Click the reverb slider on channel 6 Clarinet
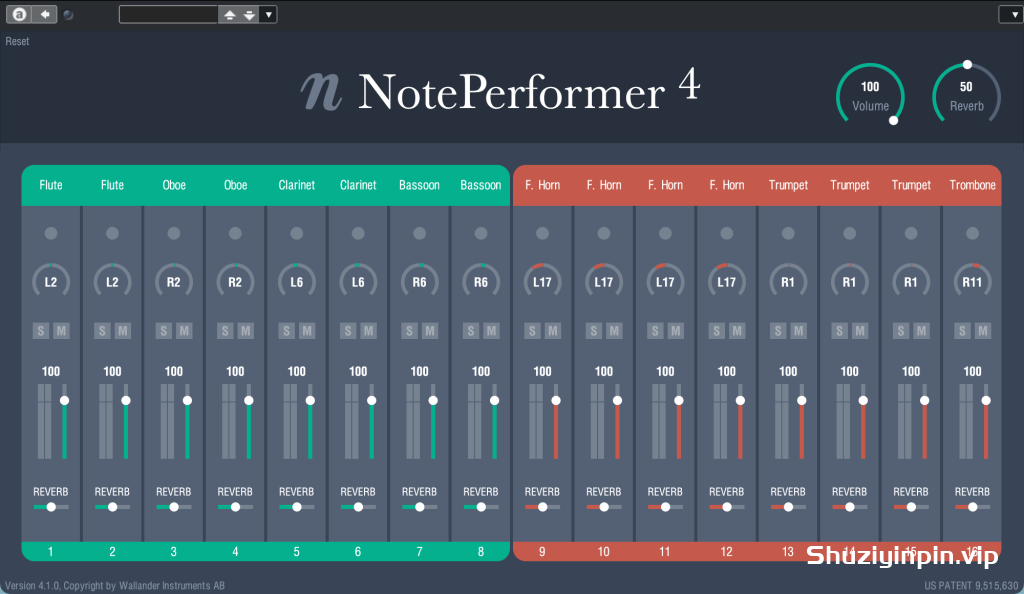Viewport: 1024px width, 594px height. [x=358, y=507]
